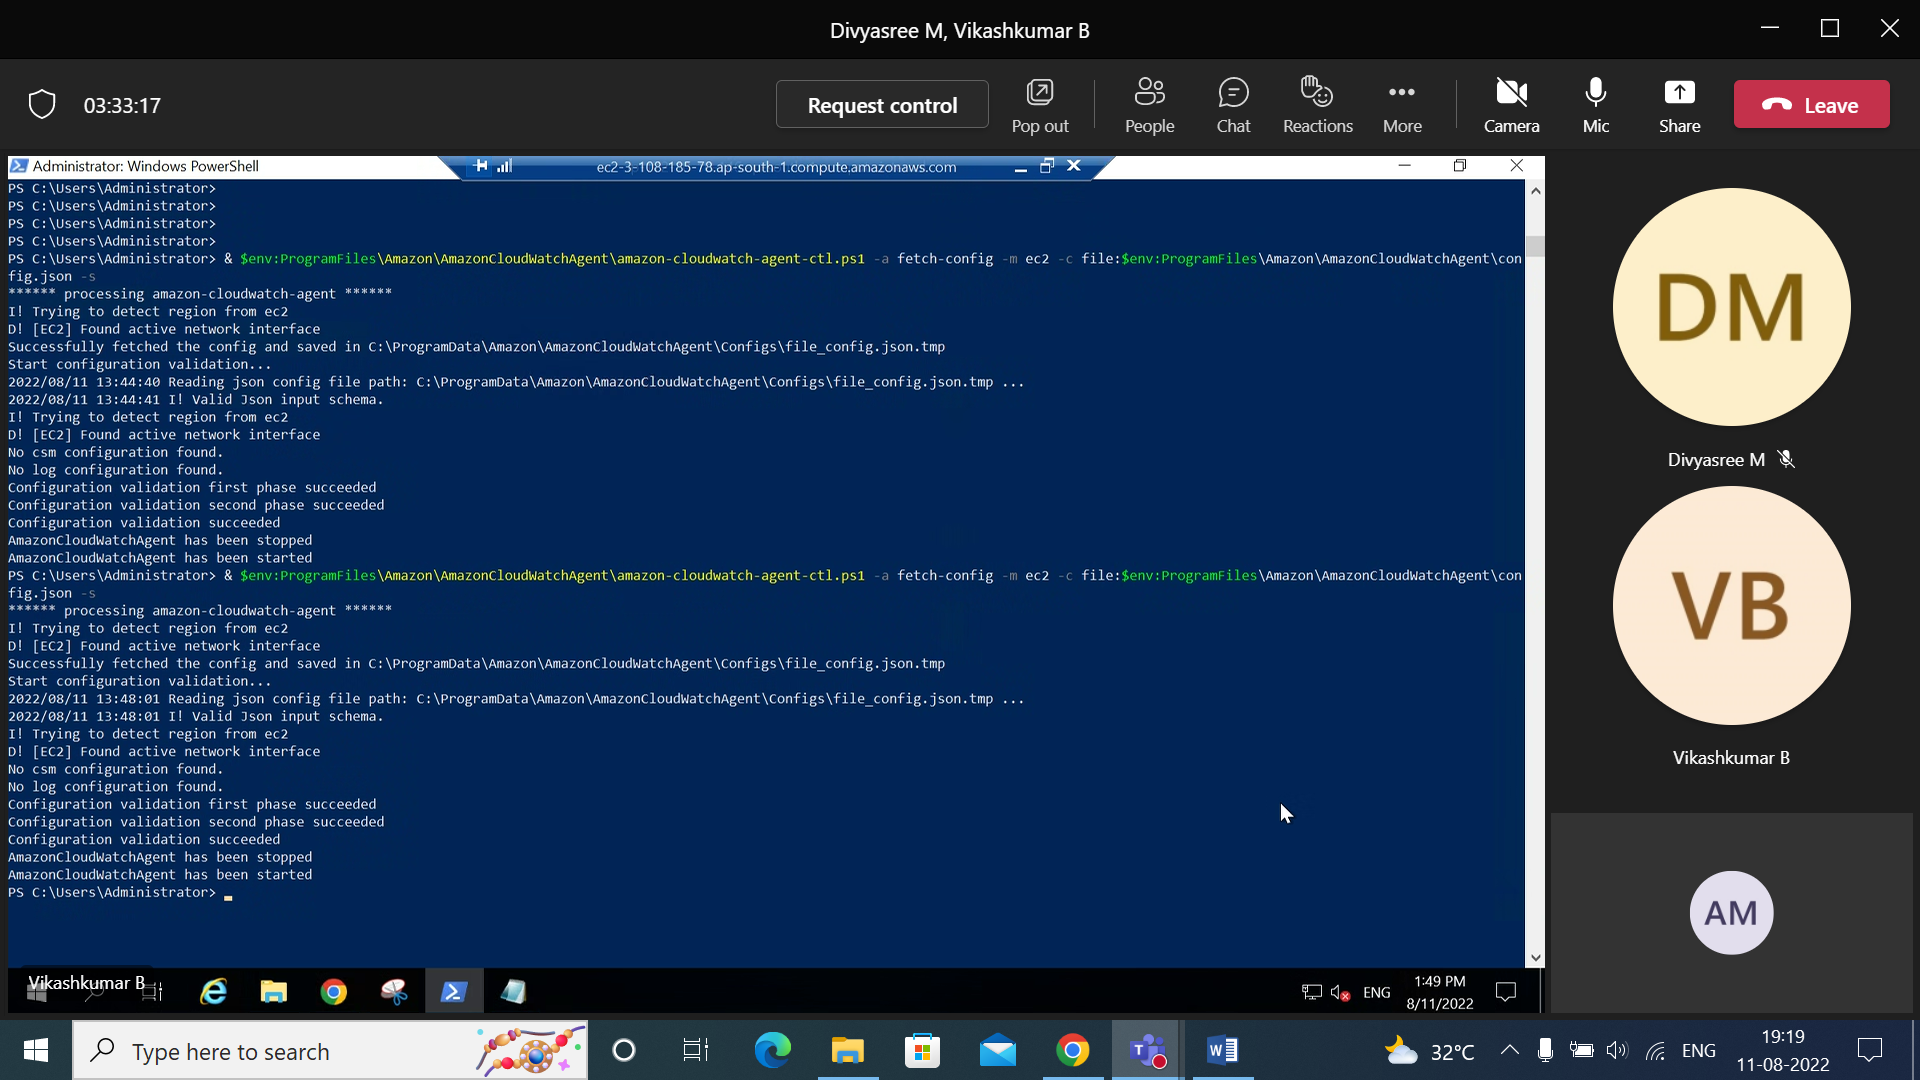Turn on the Camera in Teams
The width and height of the screenshot is (1920, 1080).
[x=1511, y=104]
